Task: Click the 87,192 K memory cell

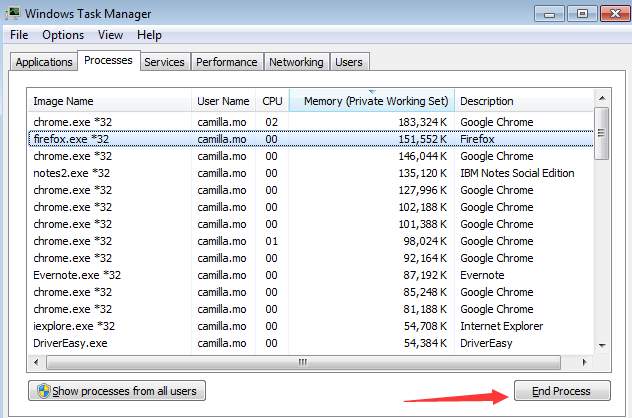Action: pos(425,275)
